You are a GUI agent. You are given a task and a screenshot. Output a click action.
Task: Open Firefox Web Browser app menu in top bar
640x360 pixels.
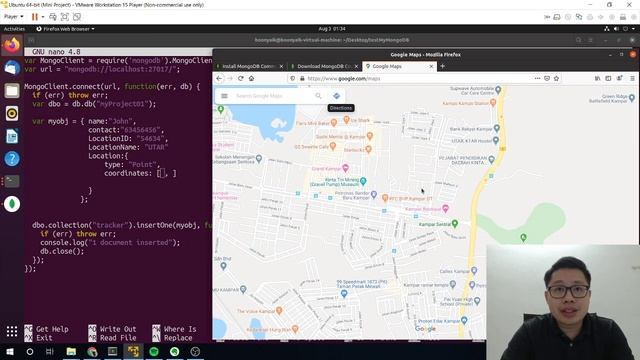coord(65,29)
